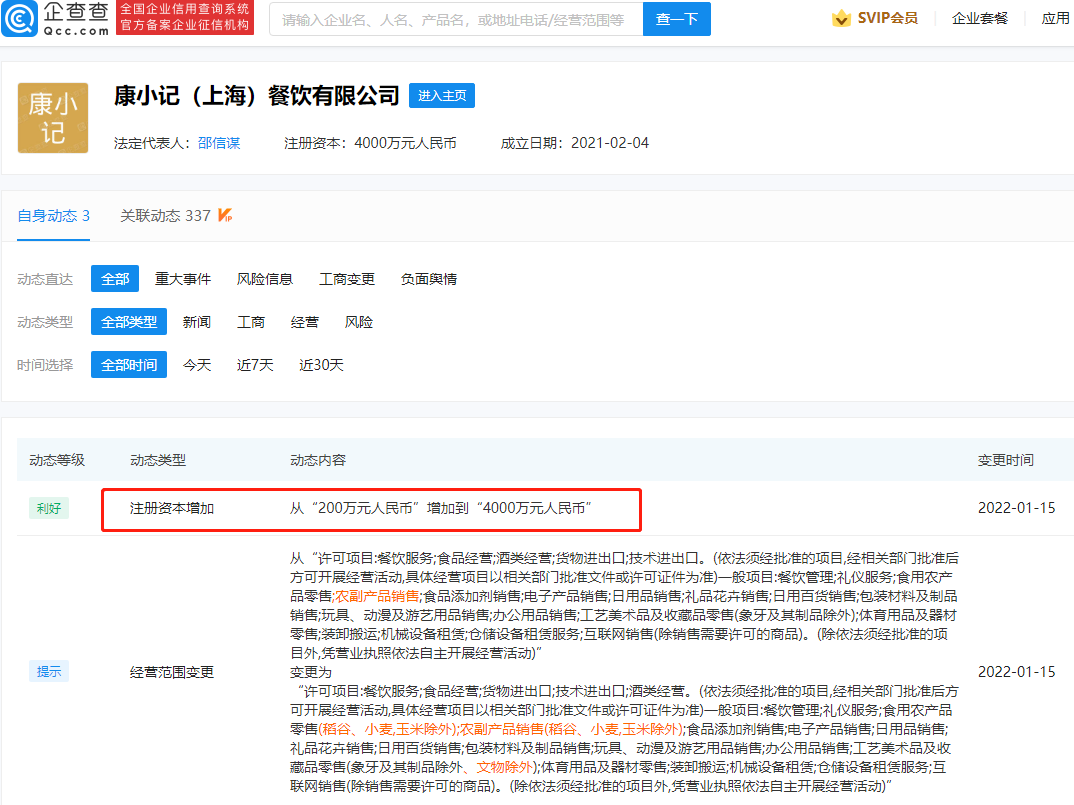1074x805 pixels.
Task: Filter 动态直达 by 风险信息
Action: (264, 279)
